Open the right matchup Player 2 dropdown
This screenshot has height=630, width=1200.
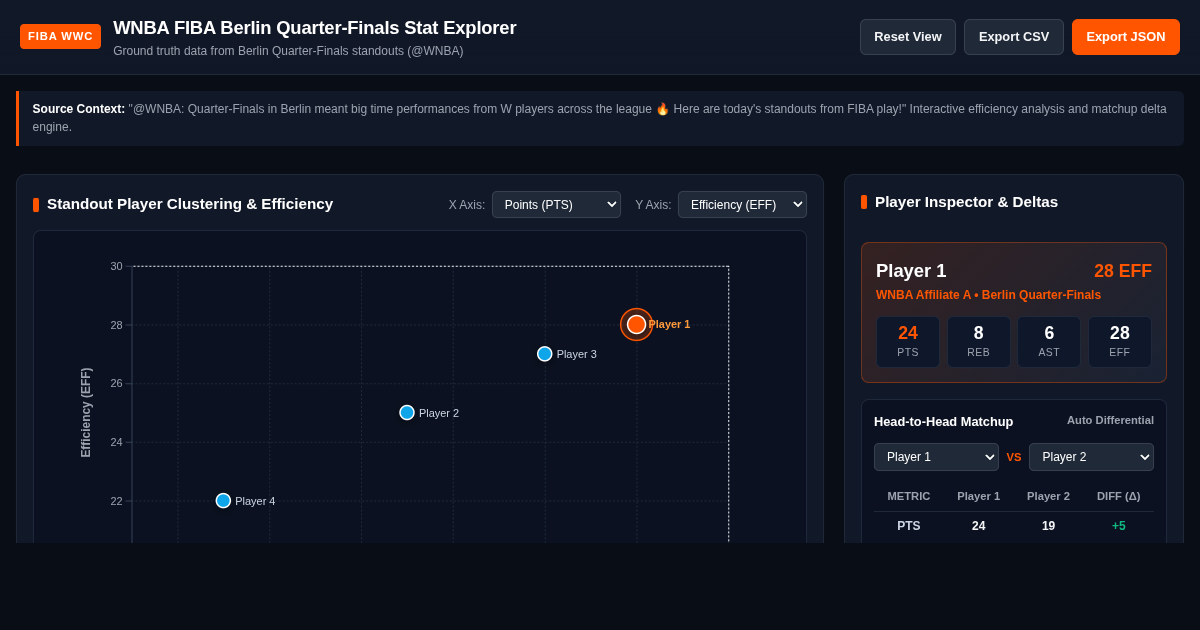pos(1091,457)
